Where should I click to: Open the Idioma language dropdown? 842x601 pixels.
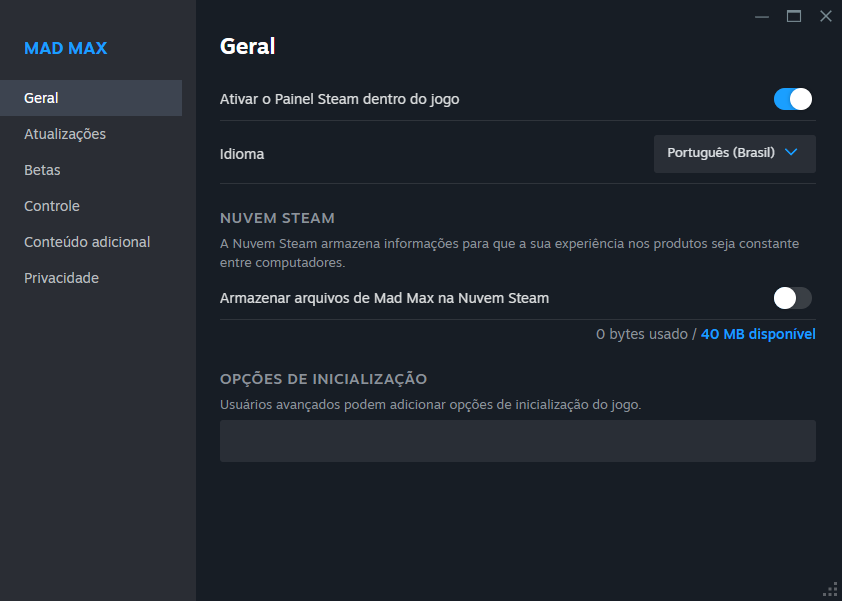click(734, 154)
